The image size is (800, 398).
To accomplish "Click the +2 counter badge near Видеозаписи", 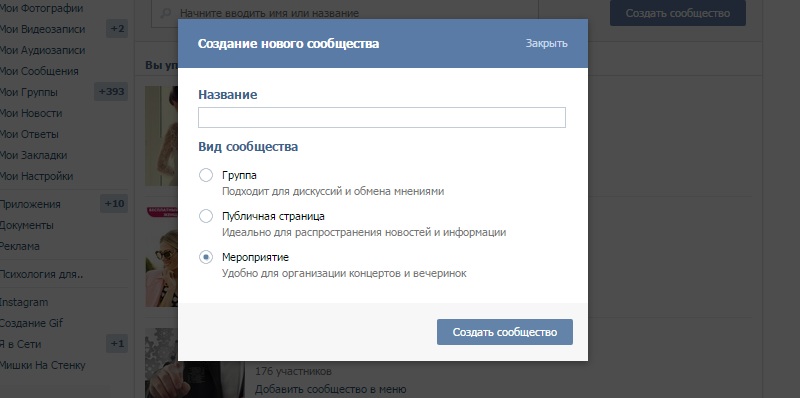I will tap(117, 29).
